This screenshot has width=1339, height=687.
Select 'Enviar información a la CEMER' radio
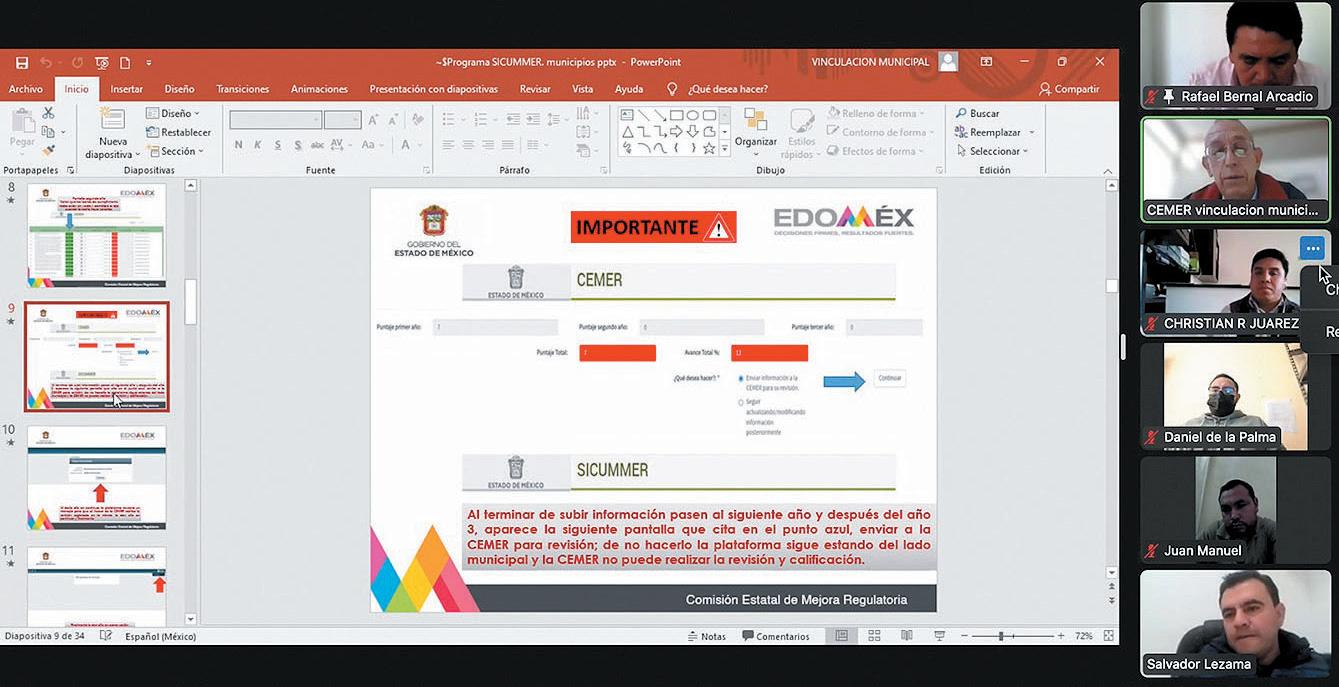click(x=741, y=379)
